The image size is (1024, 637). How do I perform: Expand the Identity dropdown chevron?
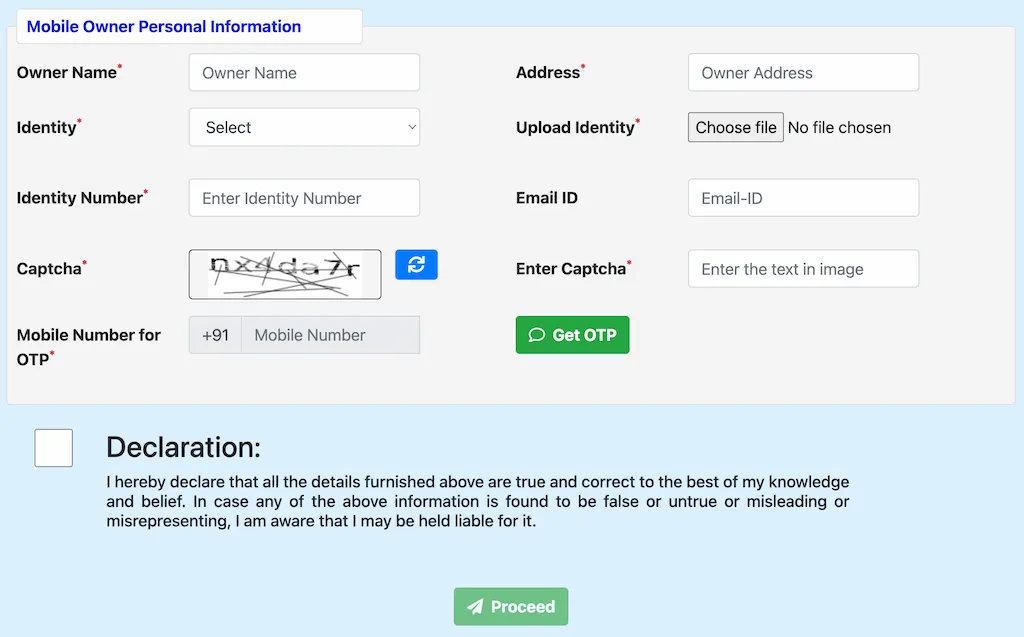410,127
